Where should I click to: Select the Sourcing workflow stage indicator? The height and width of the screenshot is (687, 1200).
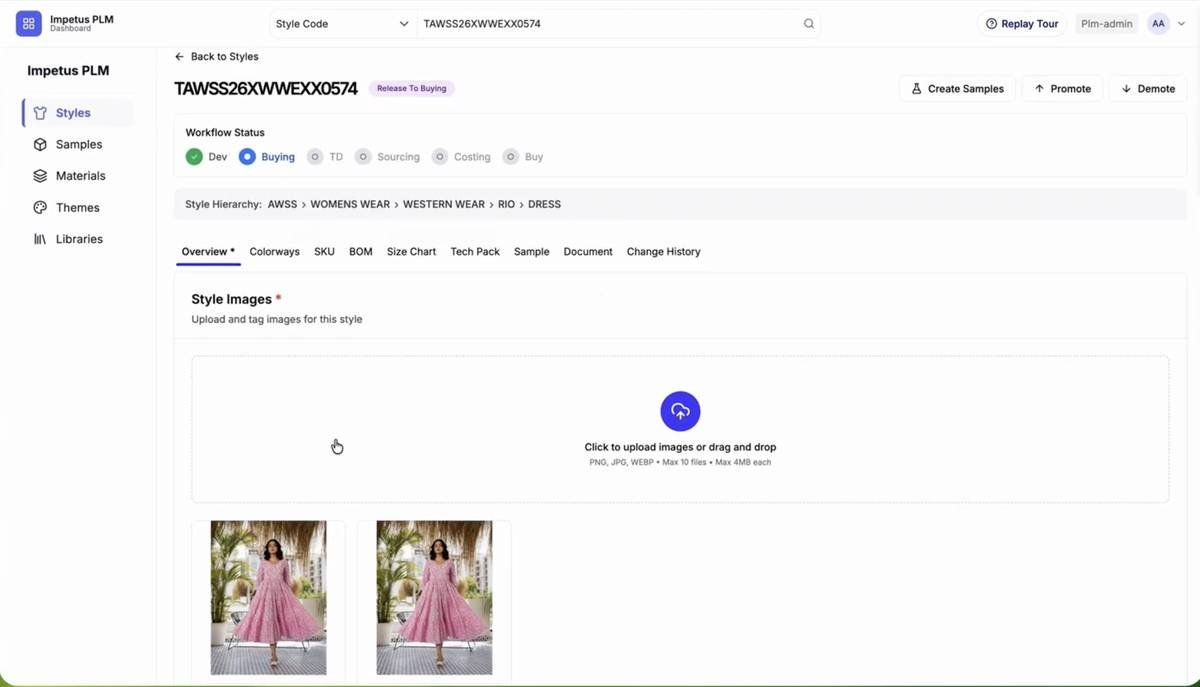click(x=363, y=157)
